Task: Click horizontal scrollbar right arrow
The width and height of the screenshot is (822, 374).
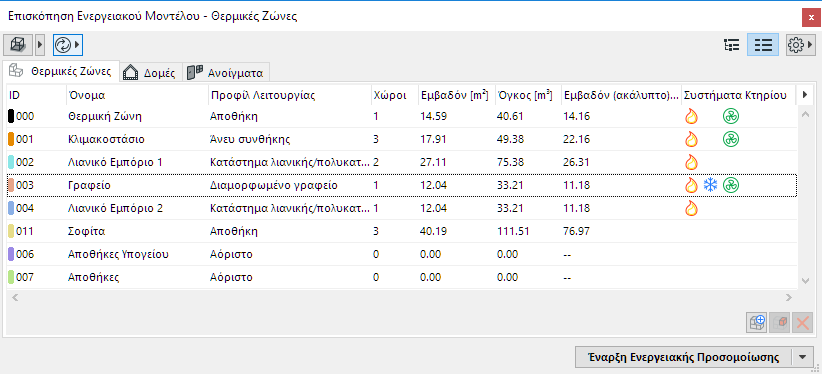Action: click(789, 297)
